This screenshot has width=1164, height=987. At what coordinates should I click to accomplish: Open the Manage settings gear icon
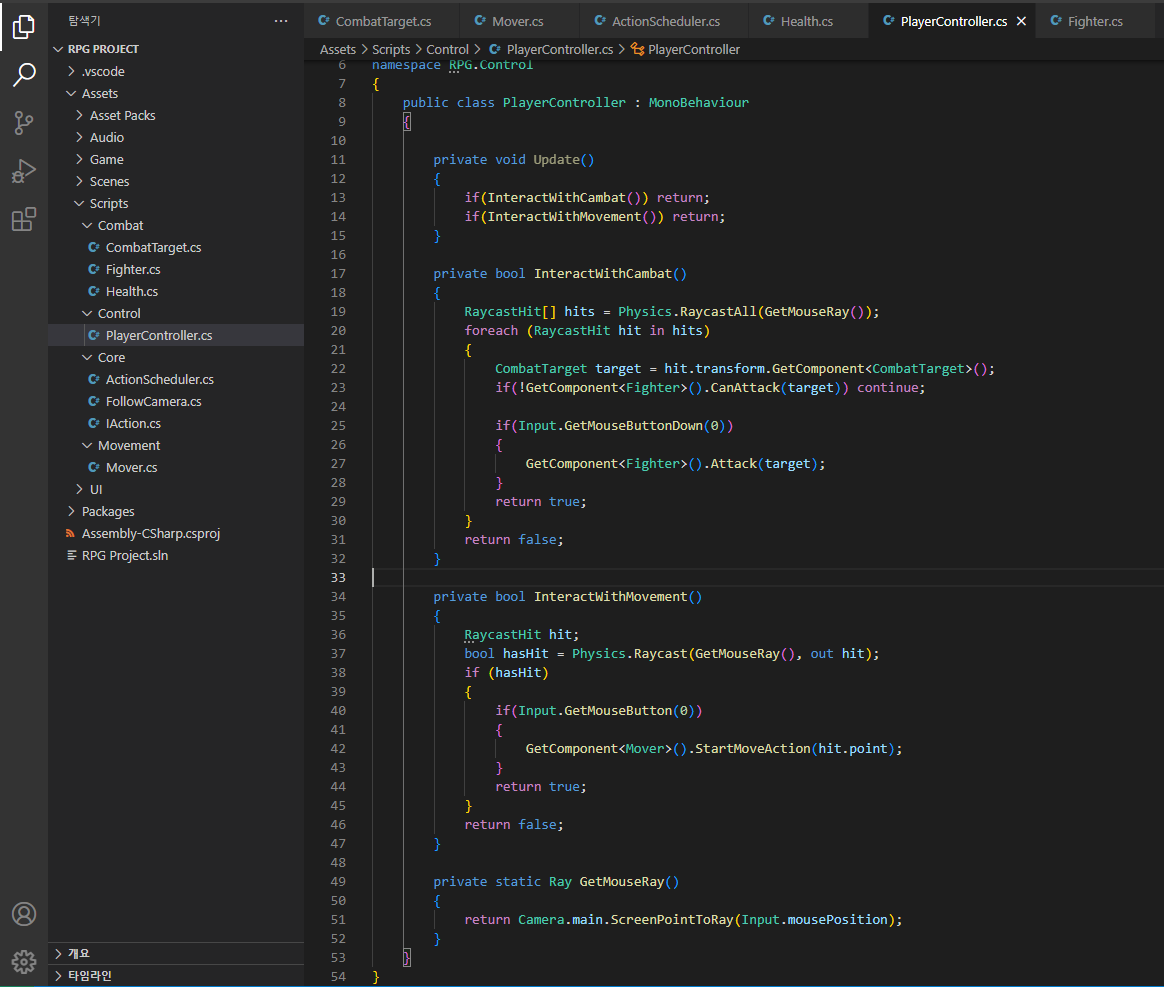coord(24,961)
